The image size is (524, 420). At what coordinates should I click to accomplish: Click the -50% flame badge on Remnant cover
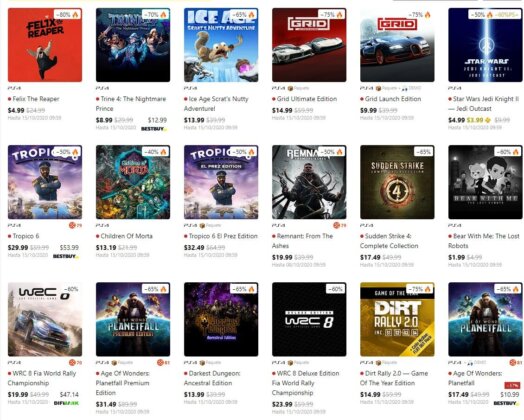click(x=332, y=152)
